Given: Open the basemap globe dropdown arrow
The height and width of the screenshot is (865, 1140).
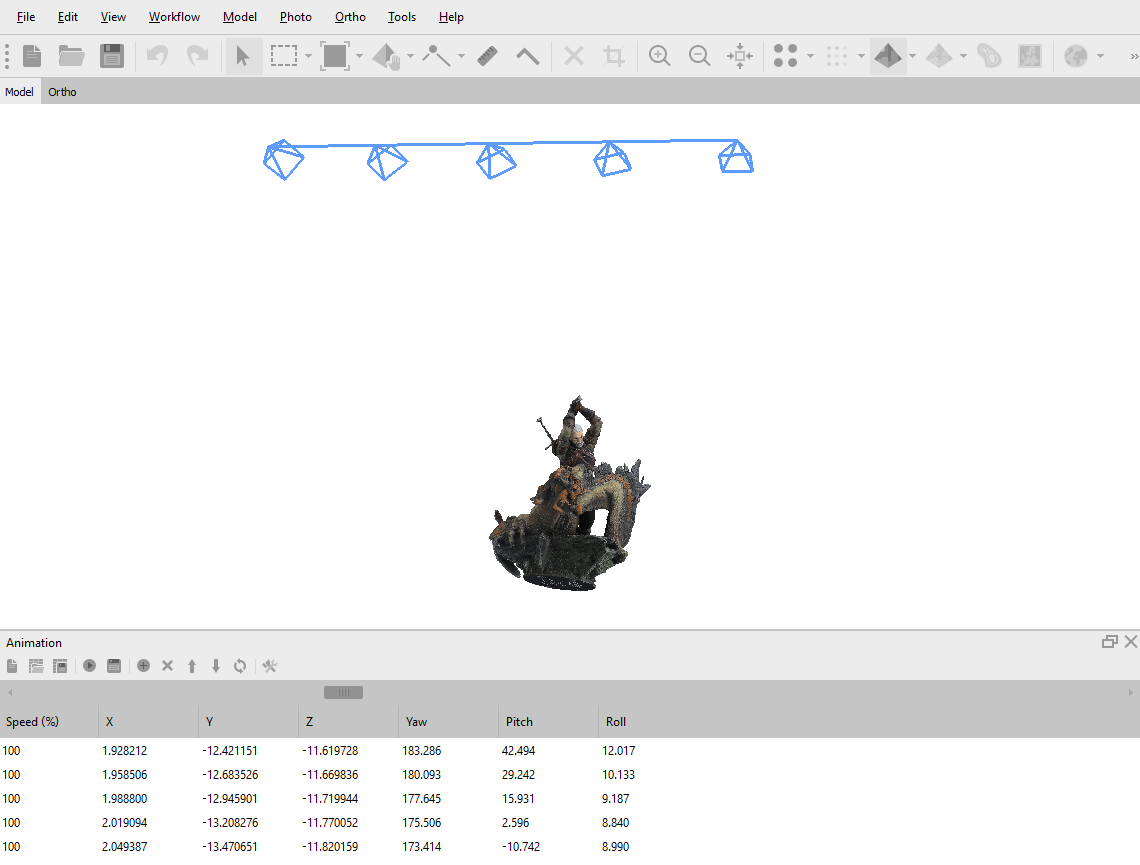Looking at the screenshot, I should (x=1101, y=56).
